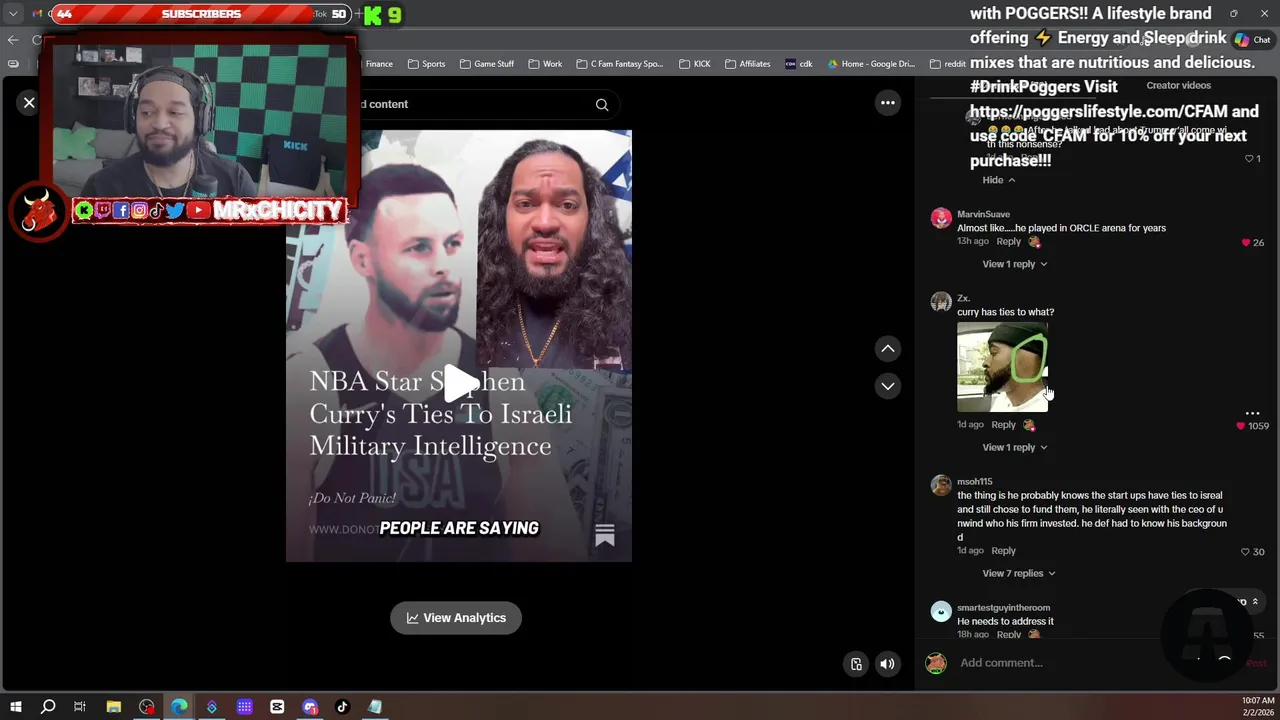Play the paused Stephen Curry video

click(x=459, y=384)
